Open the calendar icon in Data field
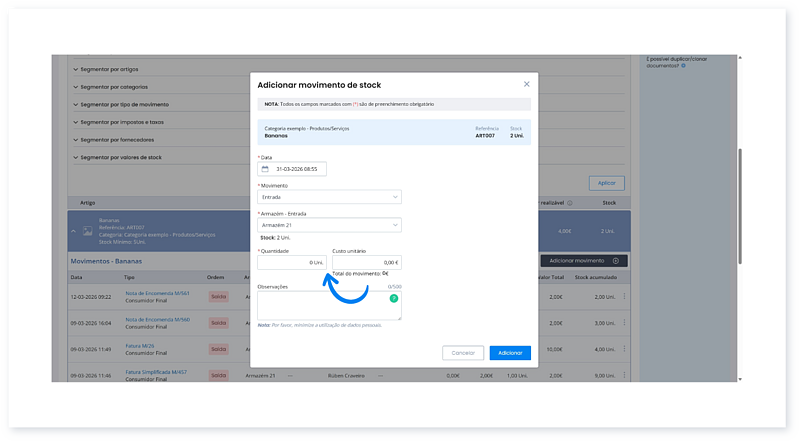Viewport: 800px width, 442px height. tap(265, 169)
